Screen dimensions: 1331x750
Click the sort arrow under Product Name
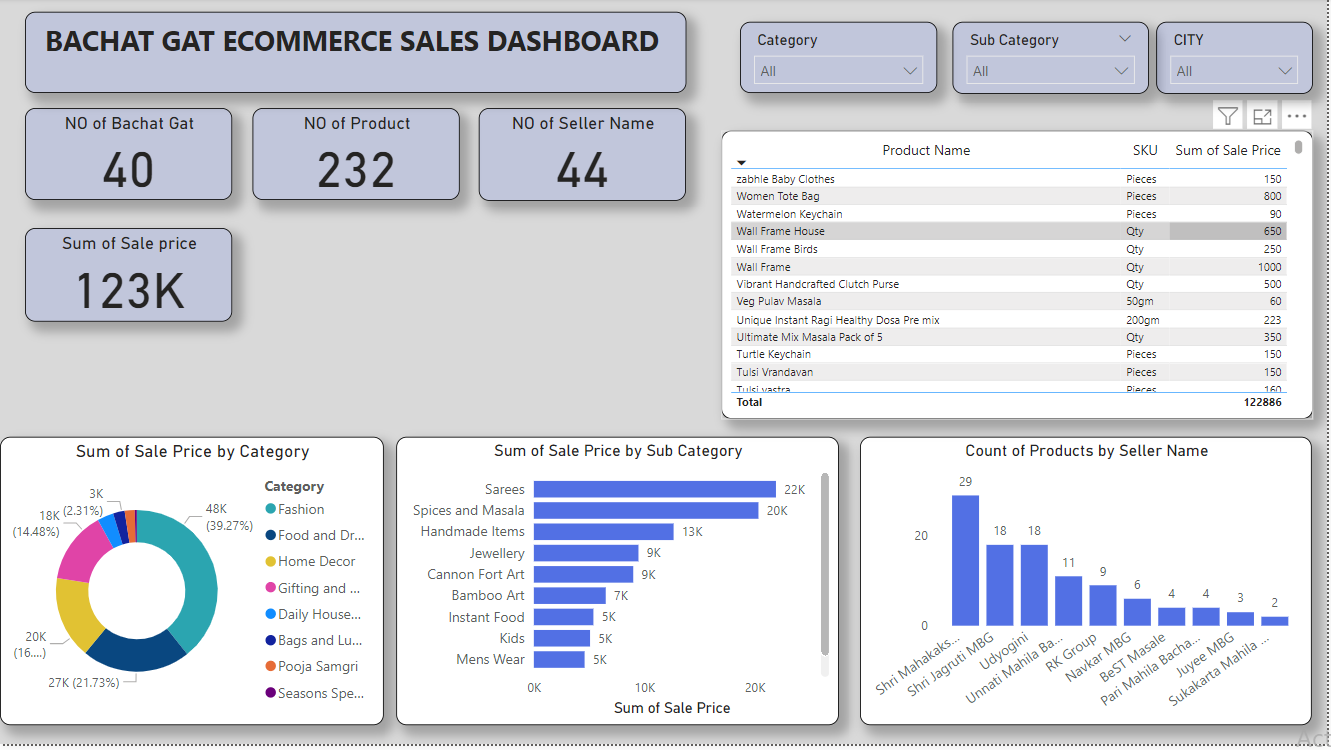coord(742,162)
